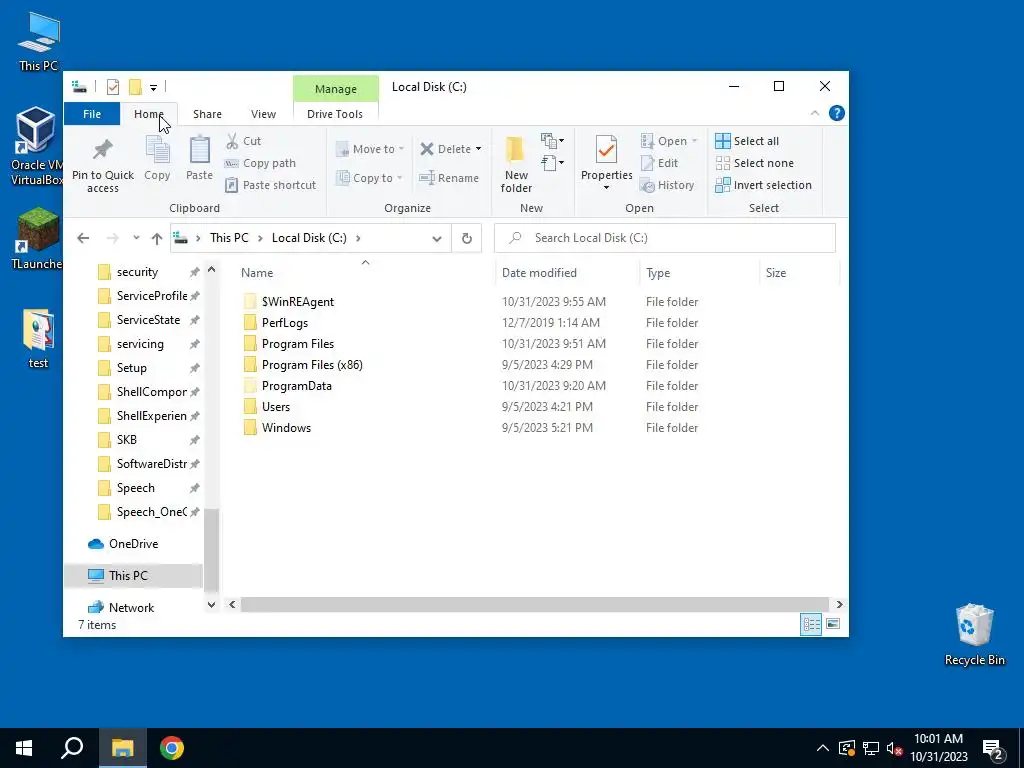Open the notification center icon
The height and width of the screenshot is (768, 1024).
[993, 748]
